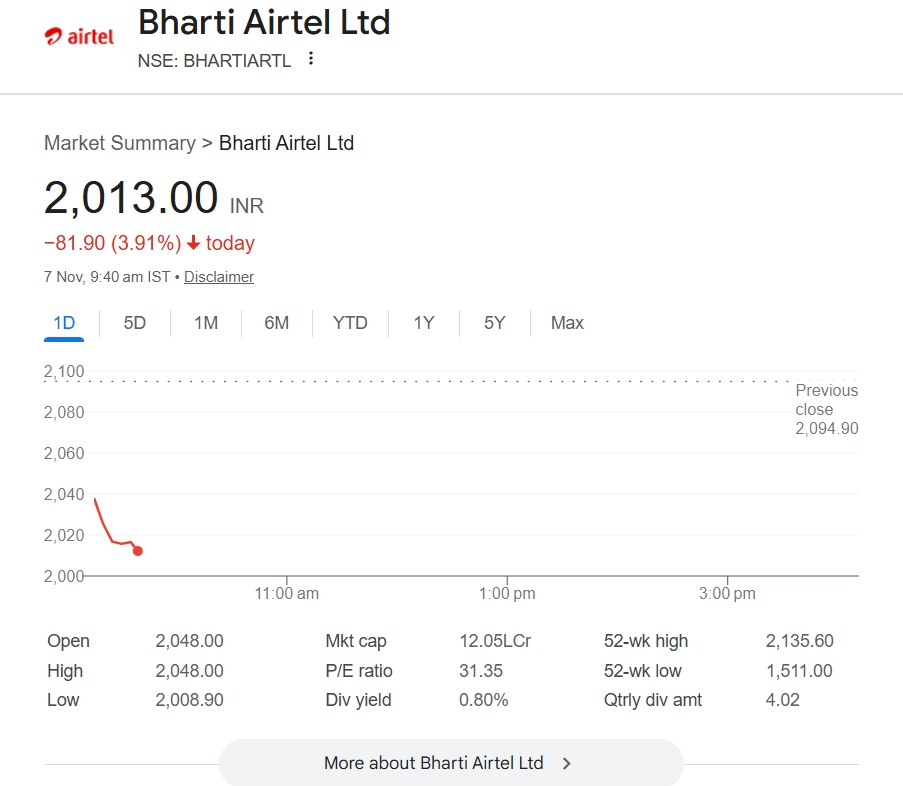This screenshot has width=903, height=786.
Task: Switch to the 5D chart tab
Action: pos(135,323)
